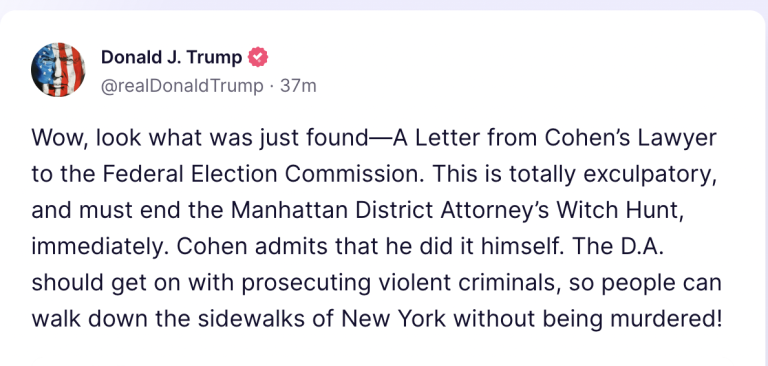Open the American flag profile avatar
Image resolution: width=768 pixels, height=366 pixels.
tap(58, 70)
